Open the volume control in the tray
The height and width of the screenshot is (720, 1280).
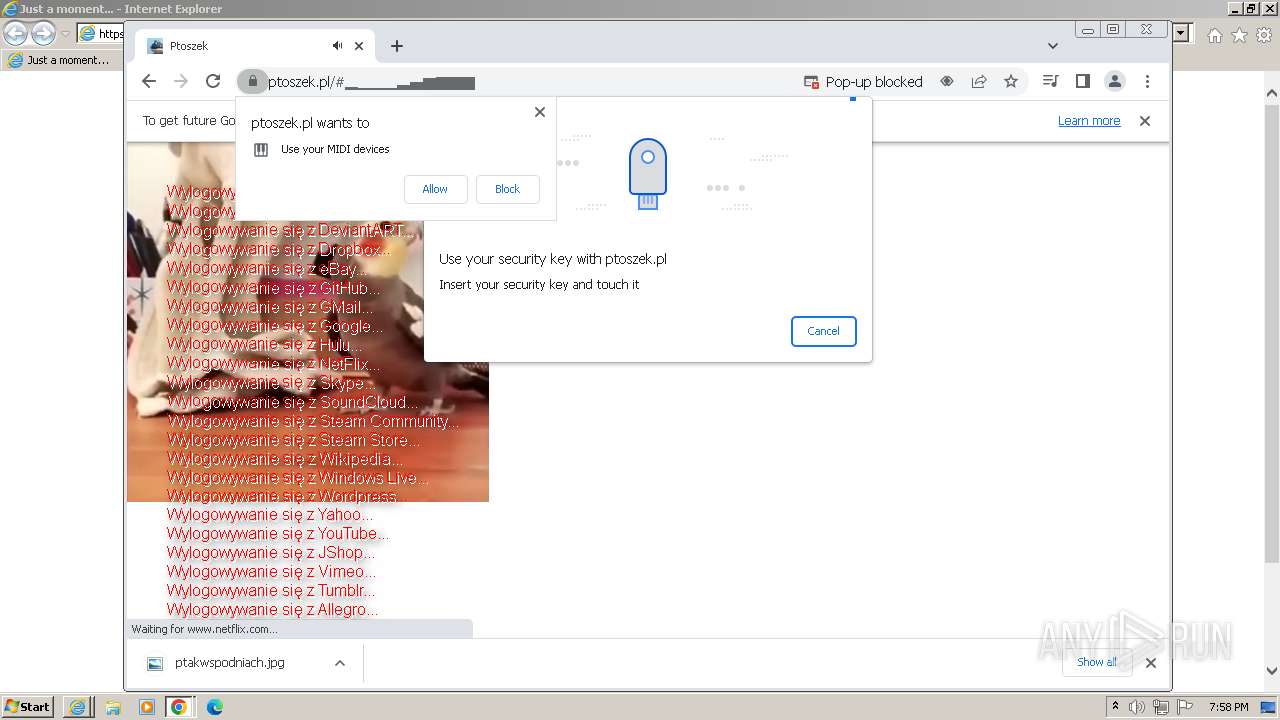[x=1137, y=707]
